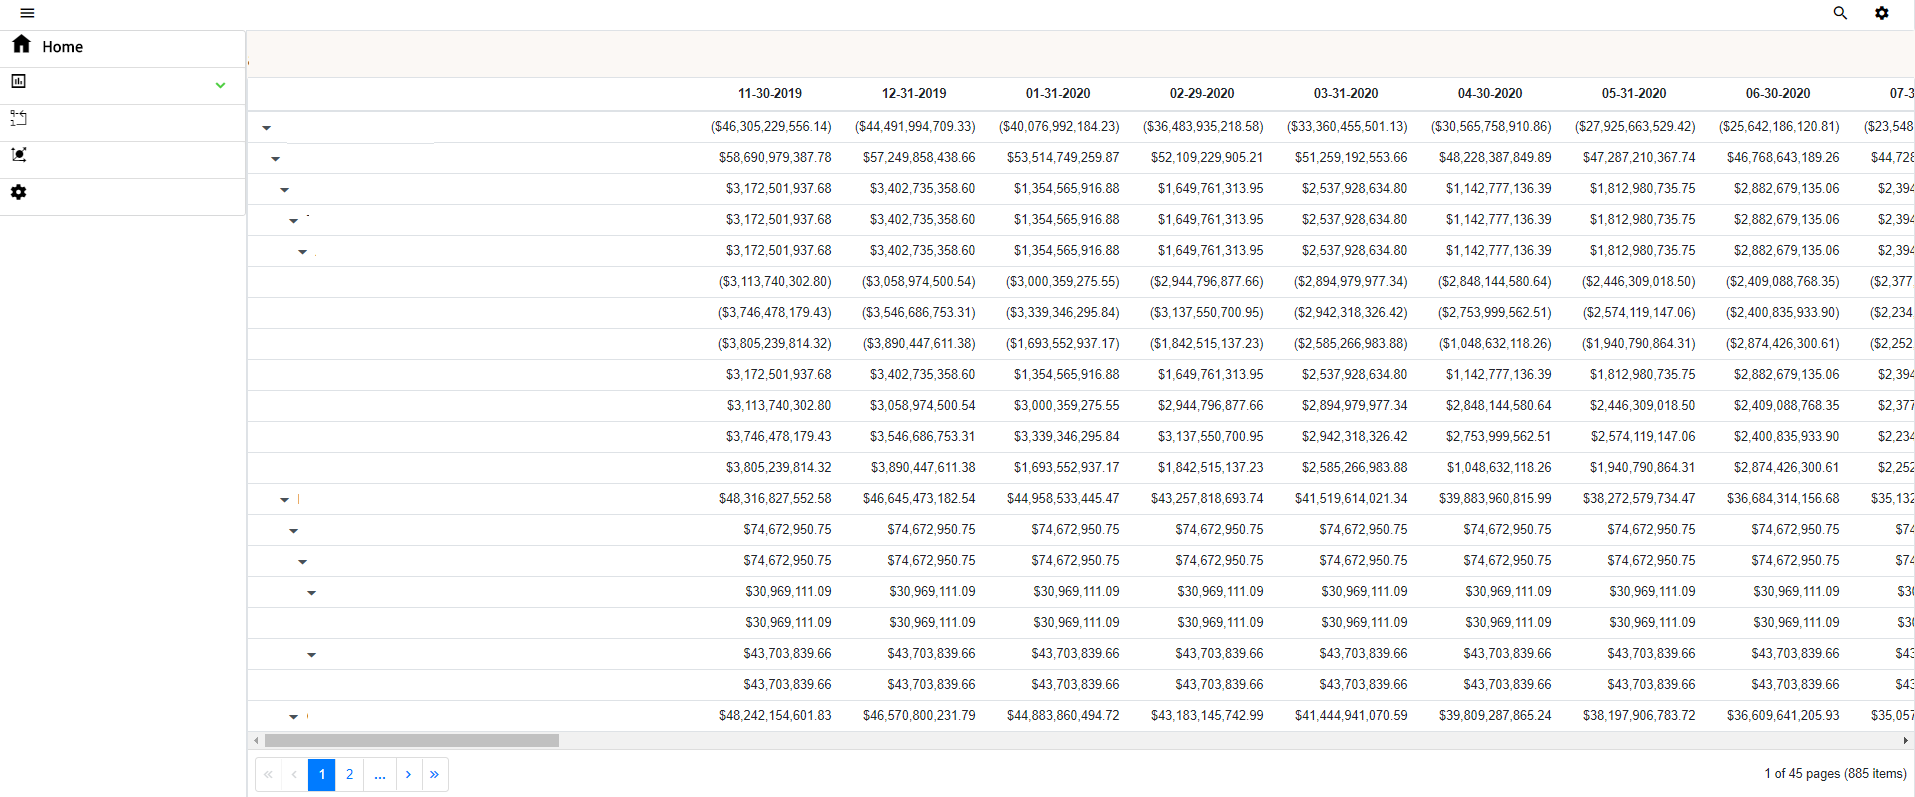
Task: Collapse row showing $48,242,154,601.83
Action: click(294, 717)
